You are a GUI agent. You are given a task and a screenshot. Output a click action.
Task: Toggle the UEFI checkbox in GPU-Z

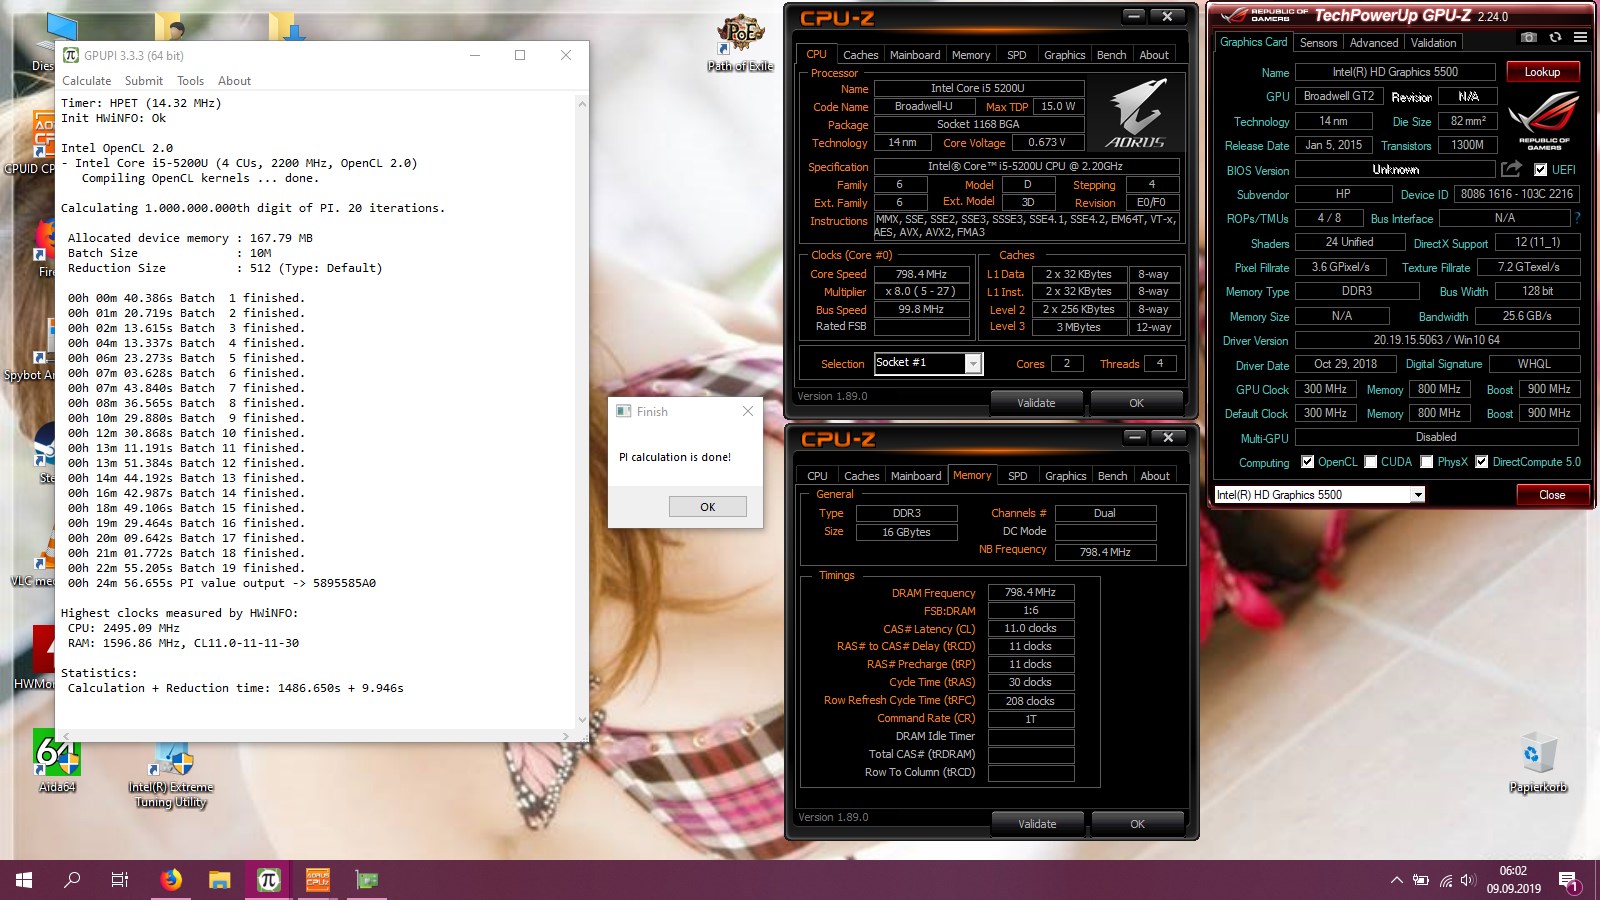(x=1540, y=170)
